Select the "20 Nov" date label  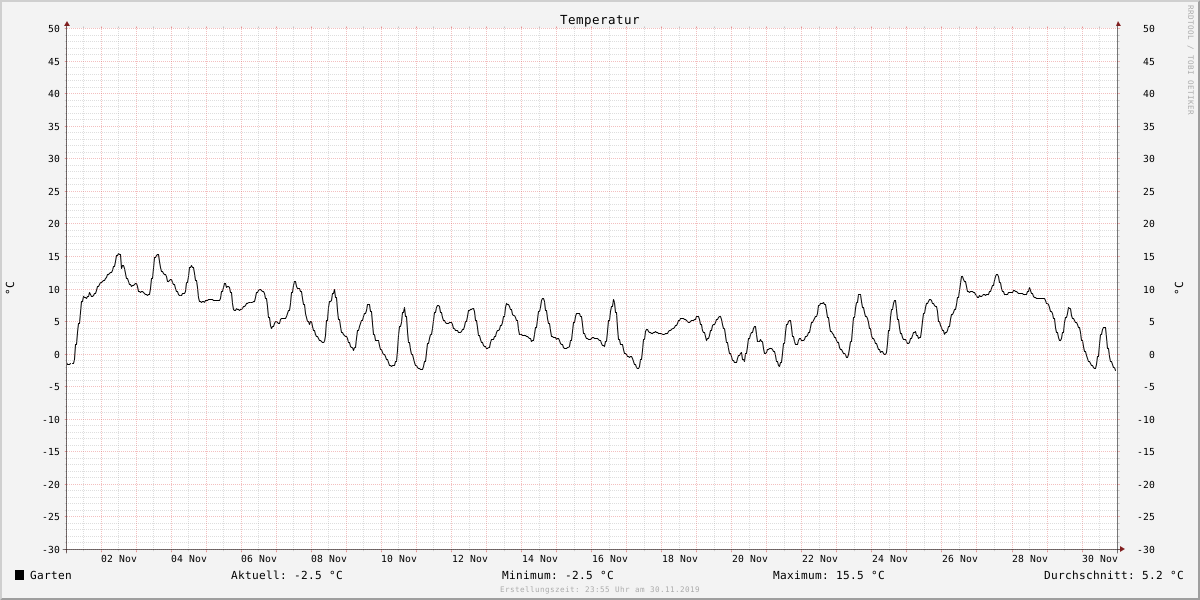[x=750, y=559]
